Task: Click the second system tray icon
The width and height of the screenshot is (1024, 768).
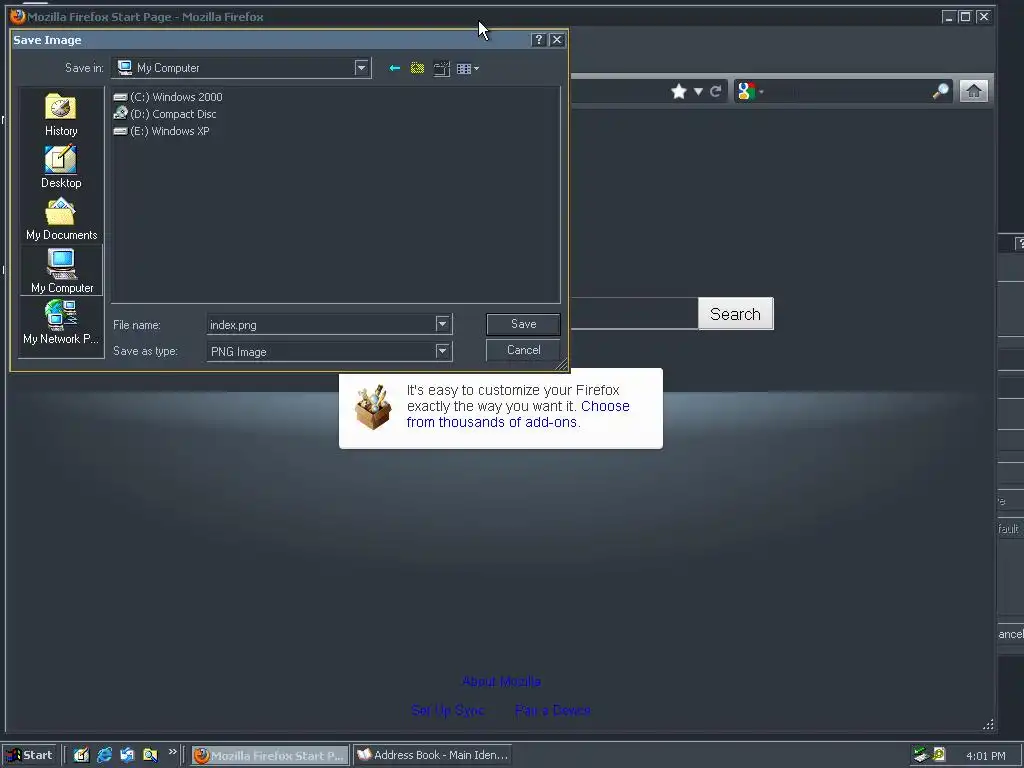Action: click(x=938, y=755)
